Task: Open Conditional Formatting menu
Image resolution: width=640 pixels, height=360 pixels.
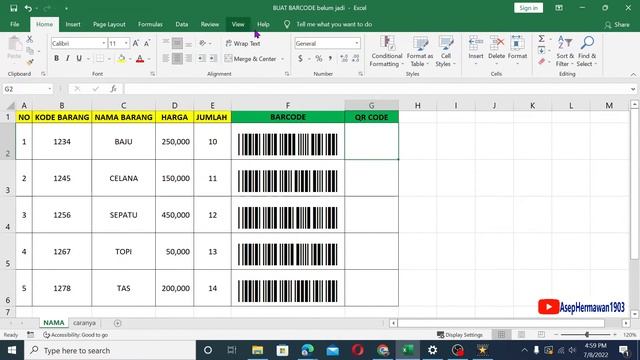Action: tap(386, 51)
